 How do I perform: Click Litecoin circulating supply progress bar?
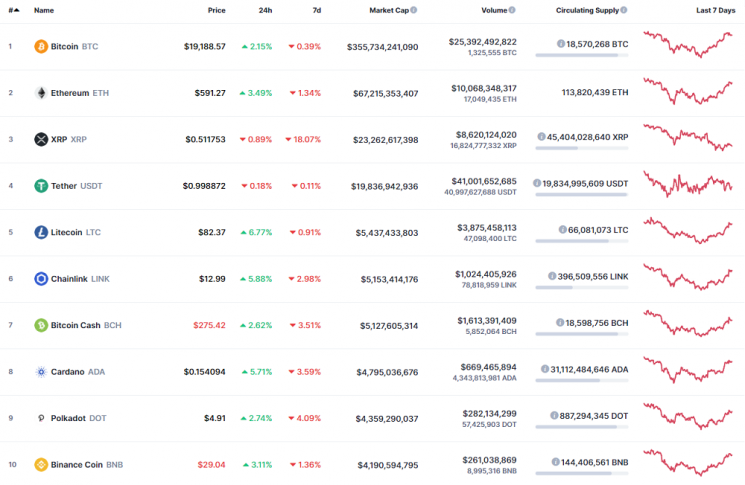pos(582,241)
